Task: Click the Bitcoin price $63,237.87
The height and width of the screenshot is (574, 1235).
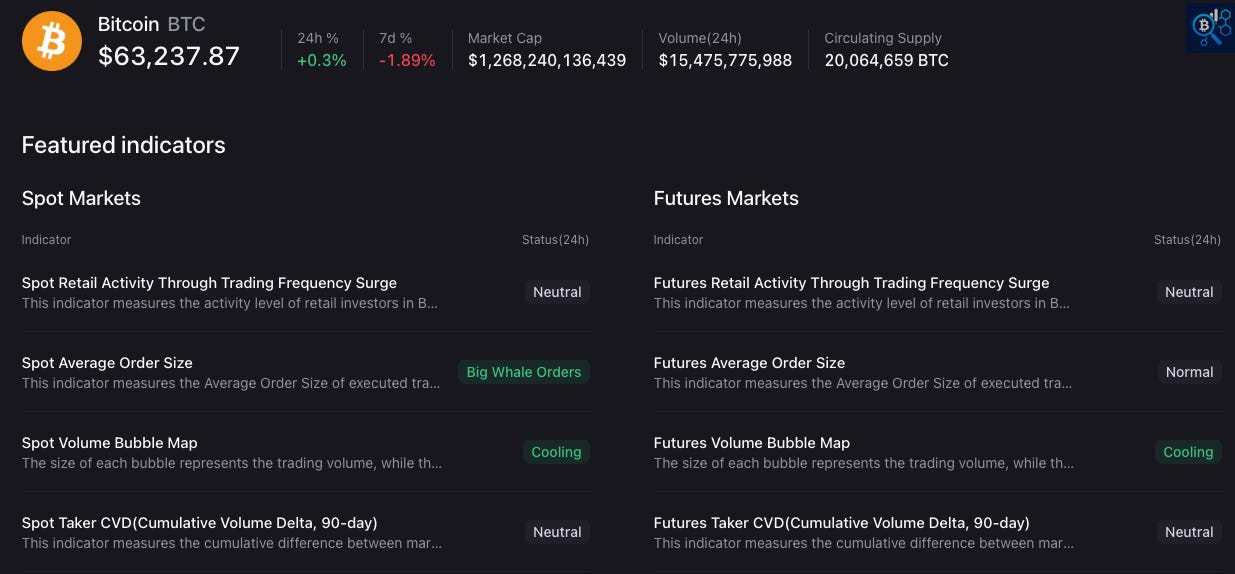Action: pyautogui.click(x=169, y=56)
